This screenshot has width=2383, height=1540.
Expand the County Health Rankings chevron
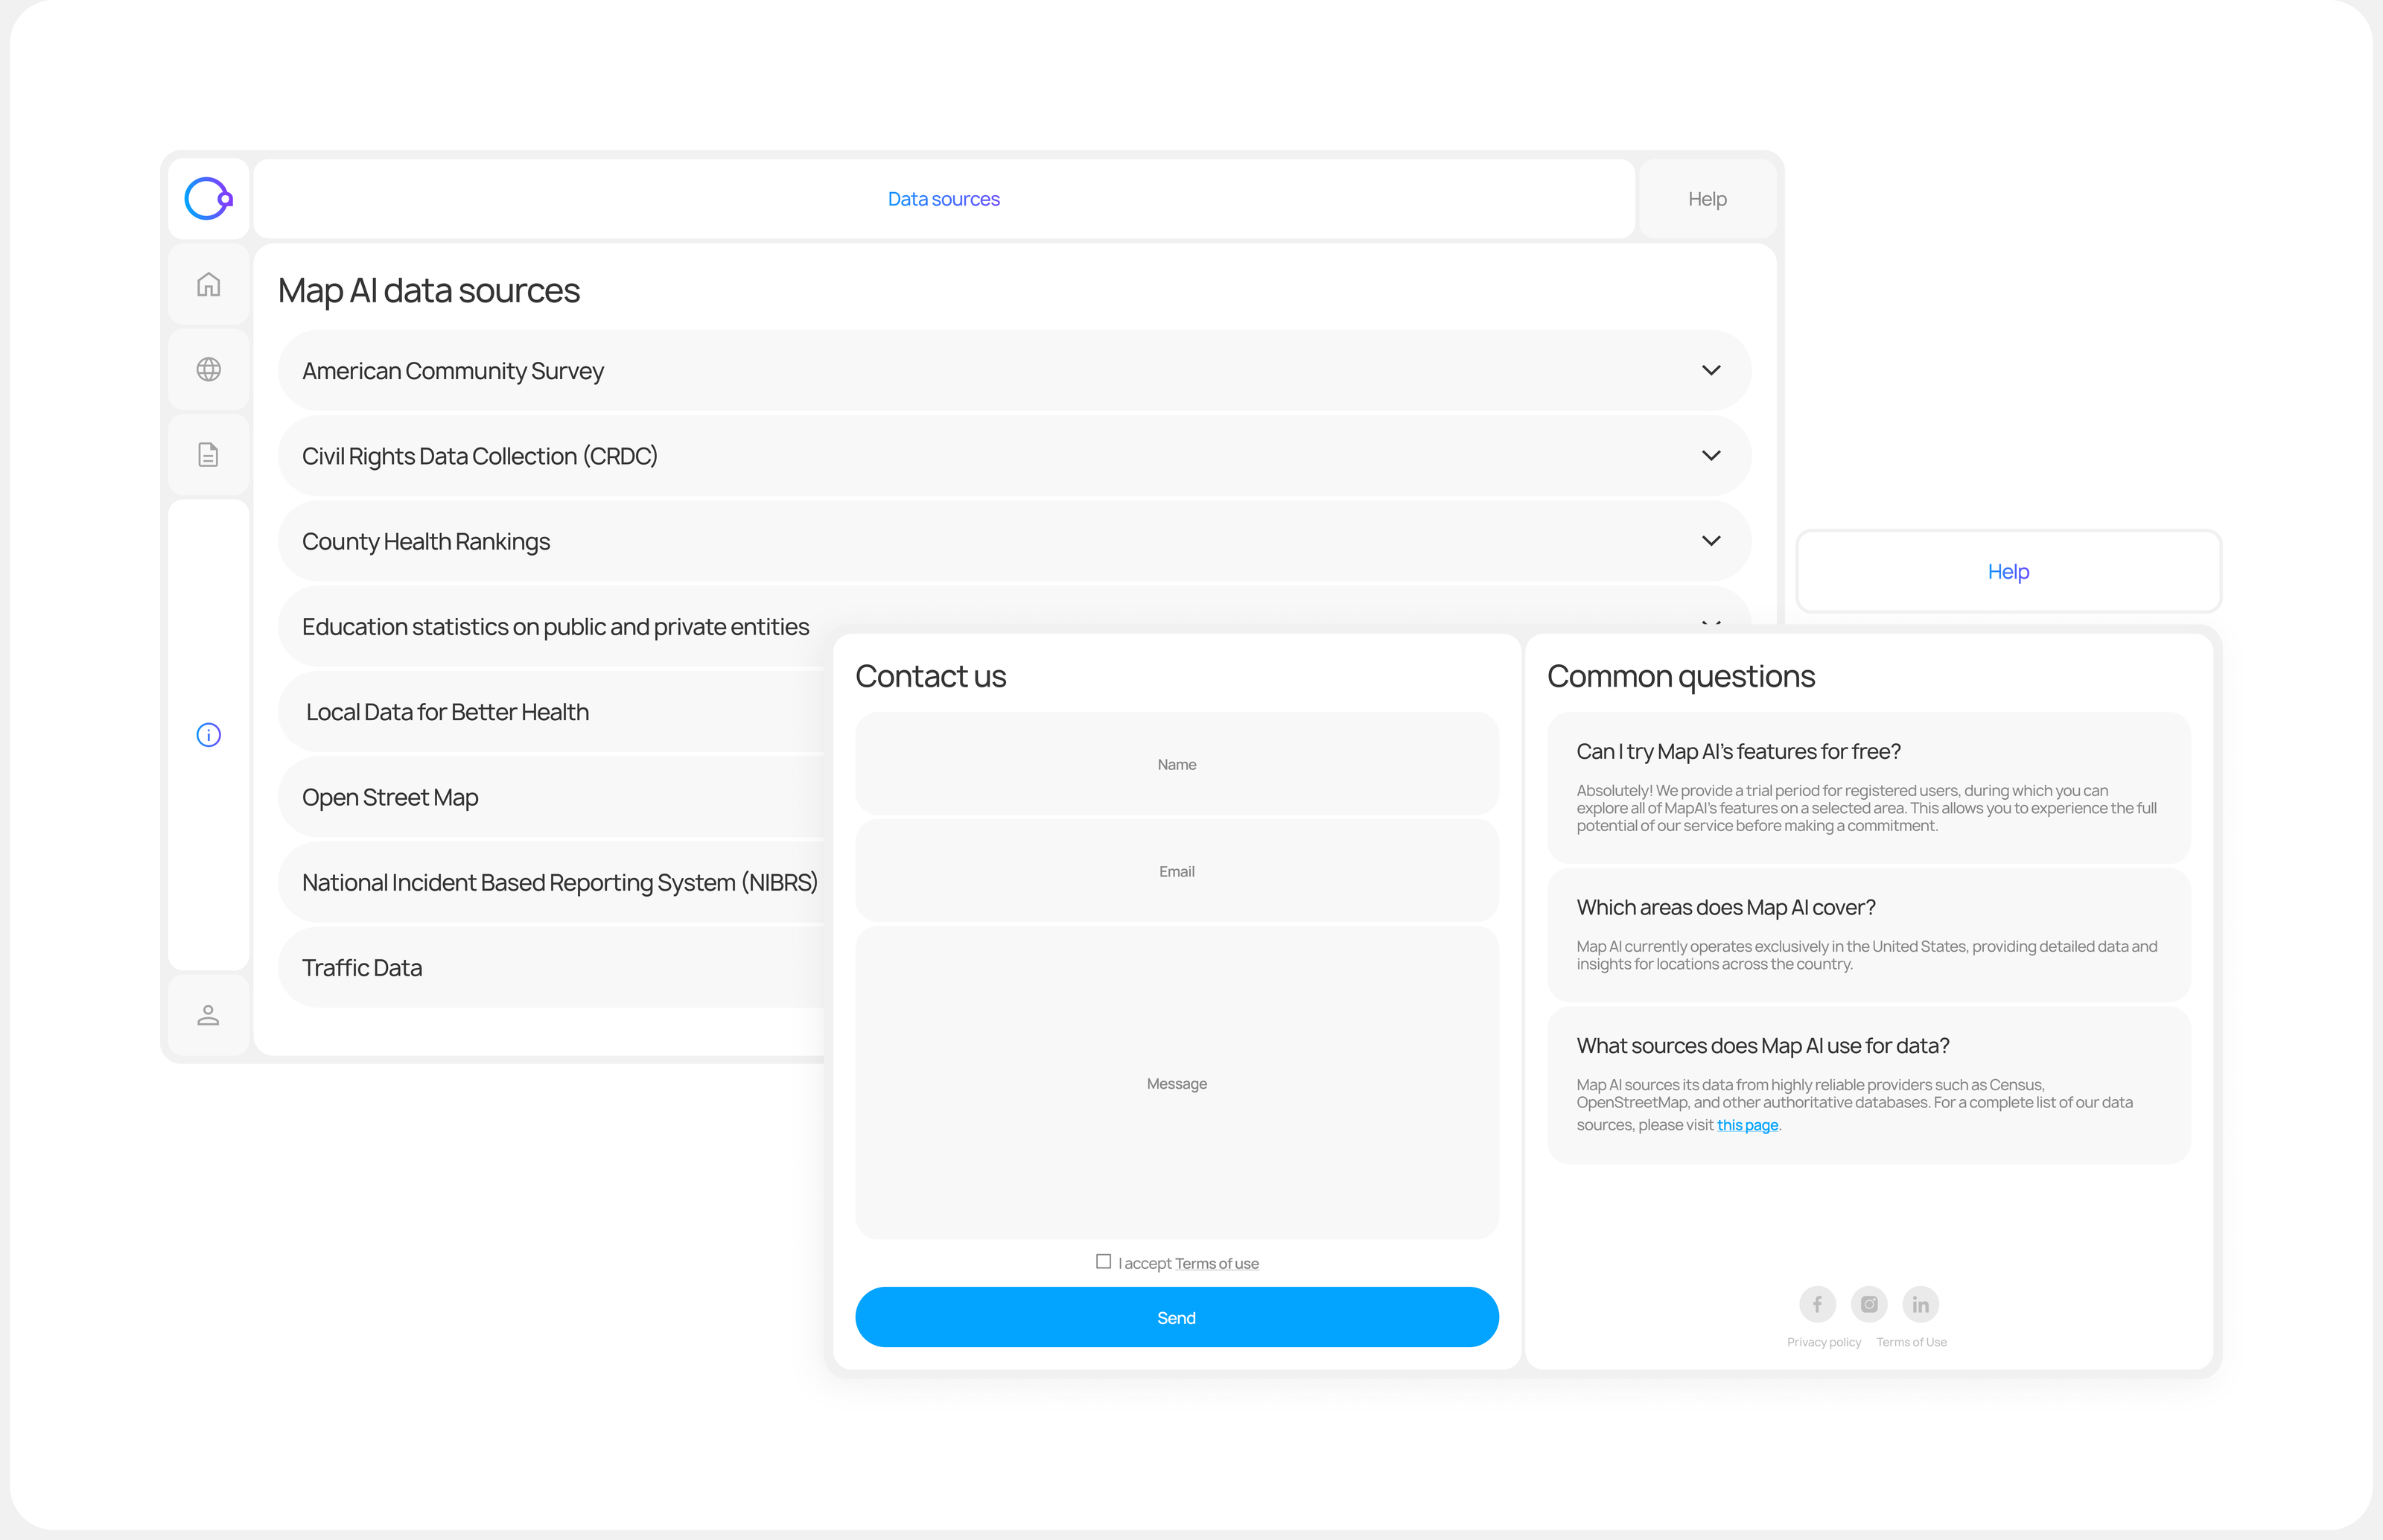1711,541
